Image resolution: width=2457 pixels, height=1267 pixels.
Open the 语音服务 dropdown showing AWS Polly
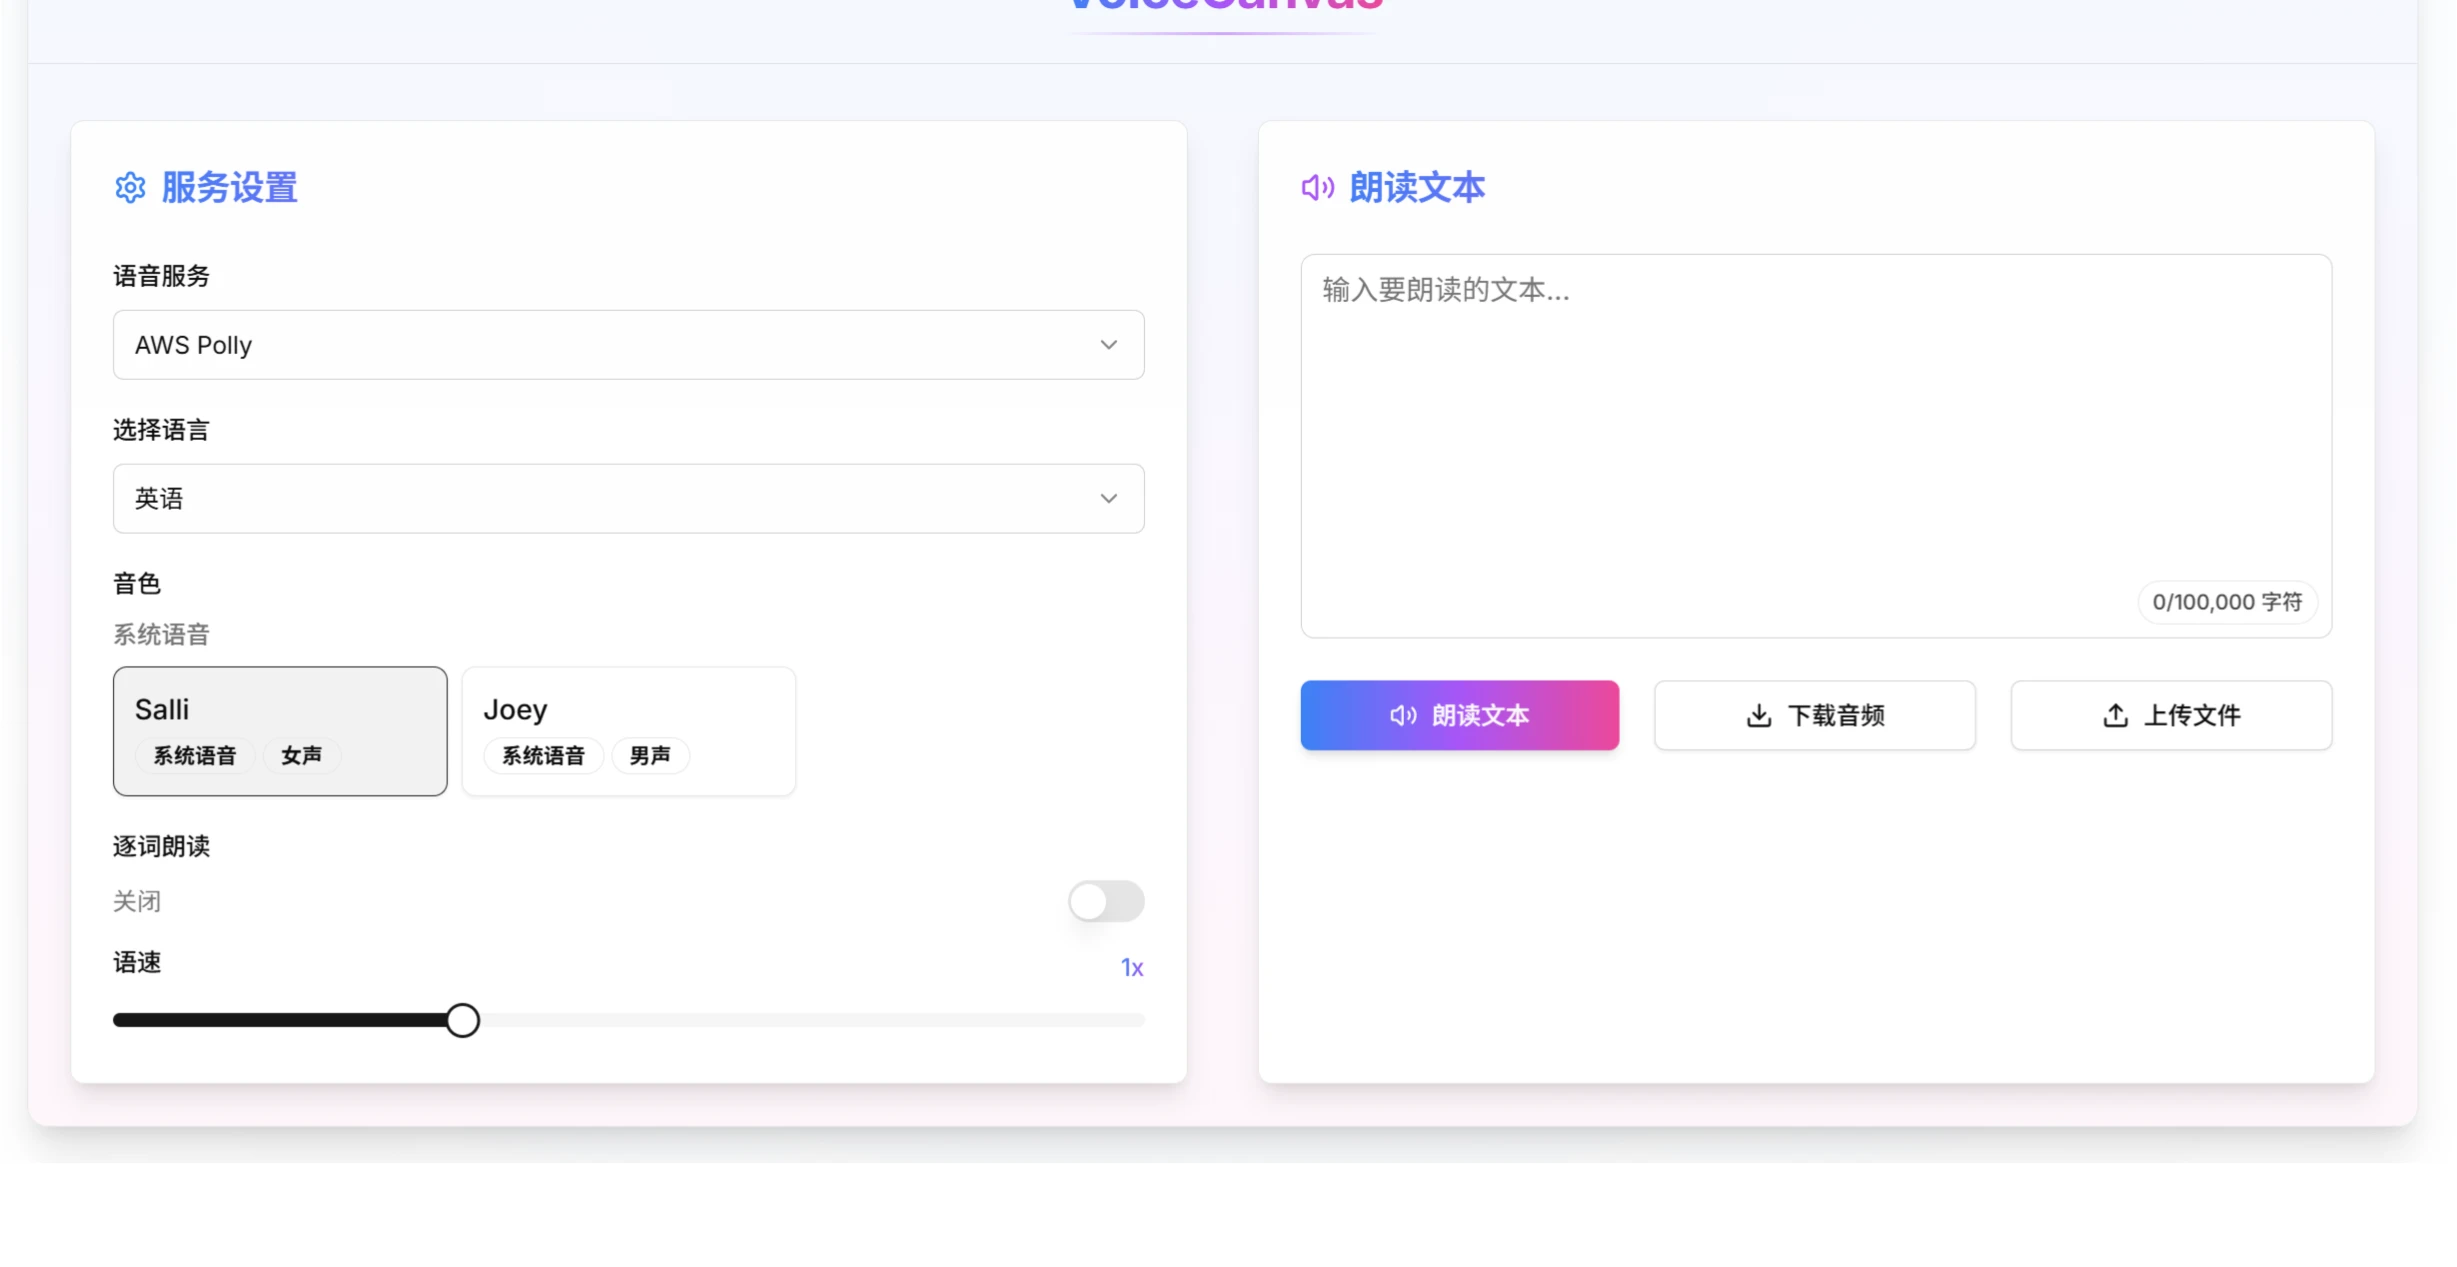[628, 344]
